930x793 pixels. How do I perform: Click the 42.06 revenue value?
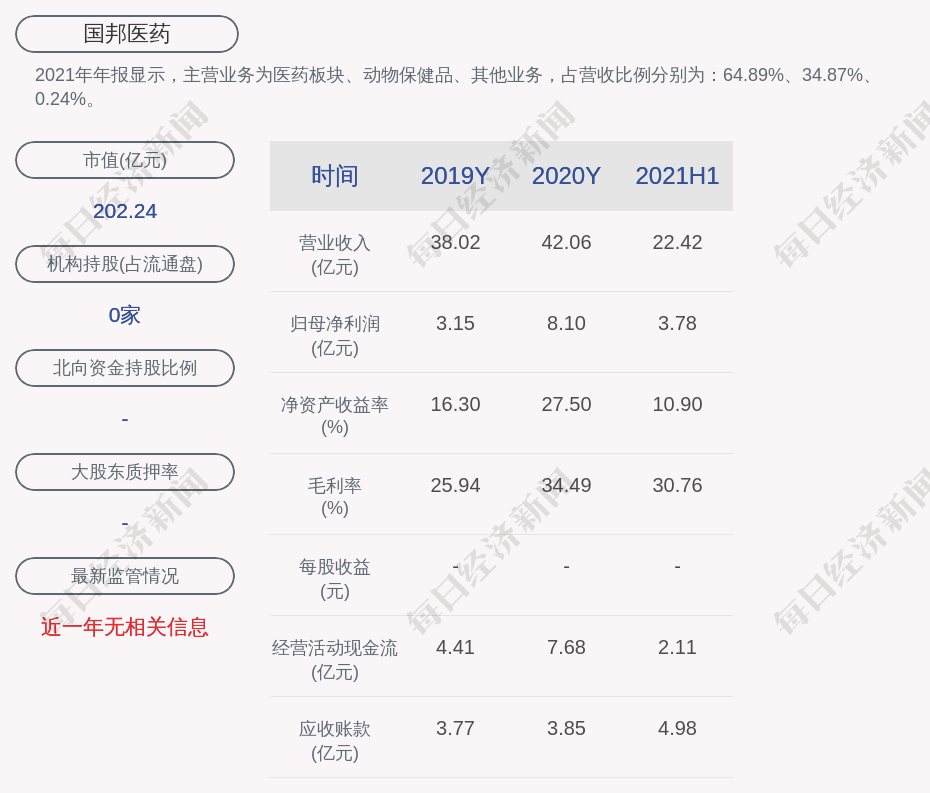tap(566, 243)
